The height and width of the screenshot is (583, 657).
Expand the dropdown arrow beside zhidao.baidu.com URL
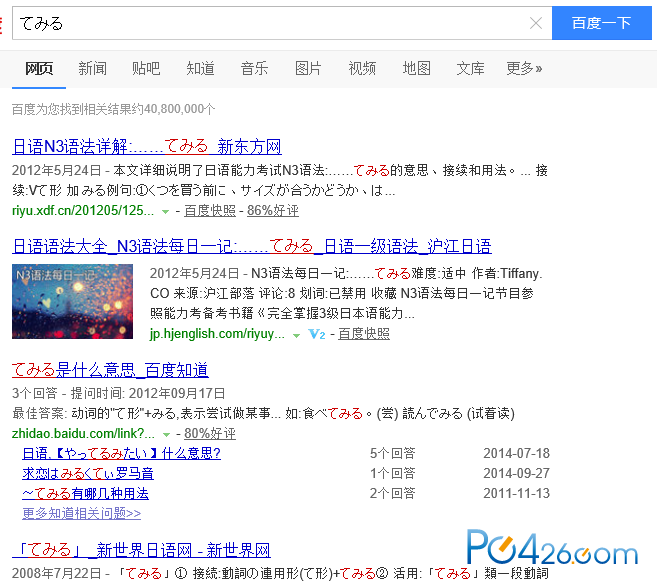point(166,435)
